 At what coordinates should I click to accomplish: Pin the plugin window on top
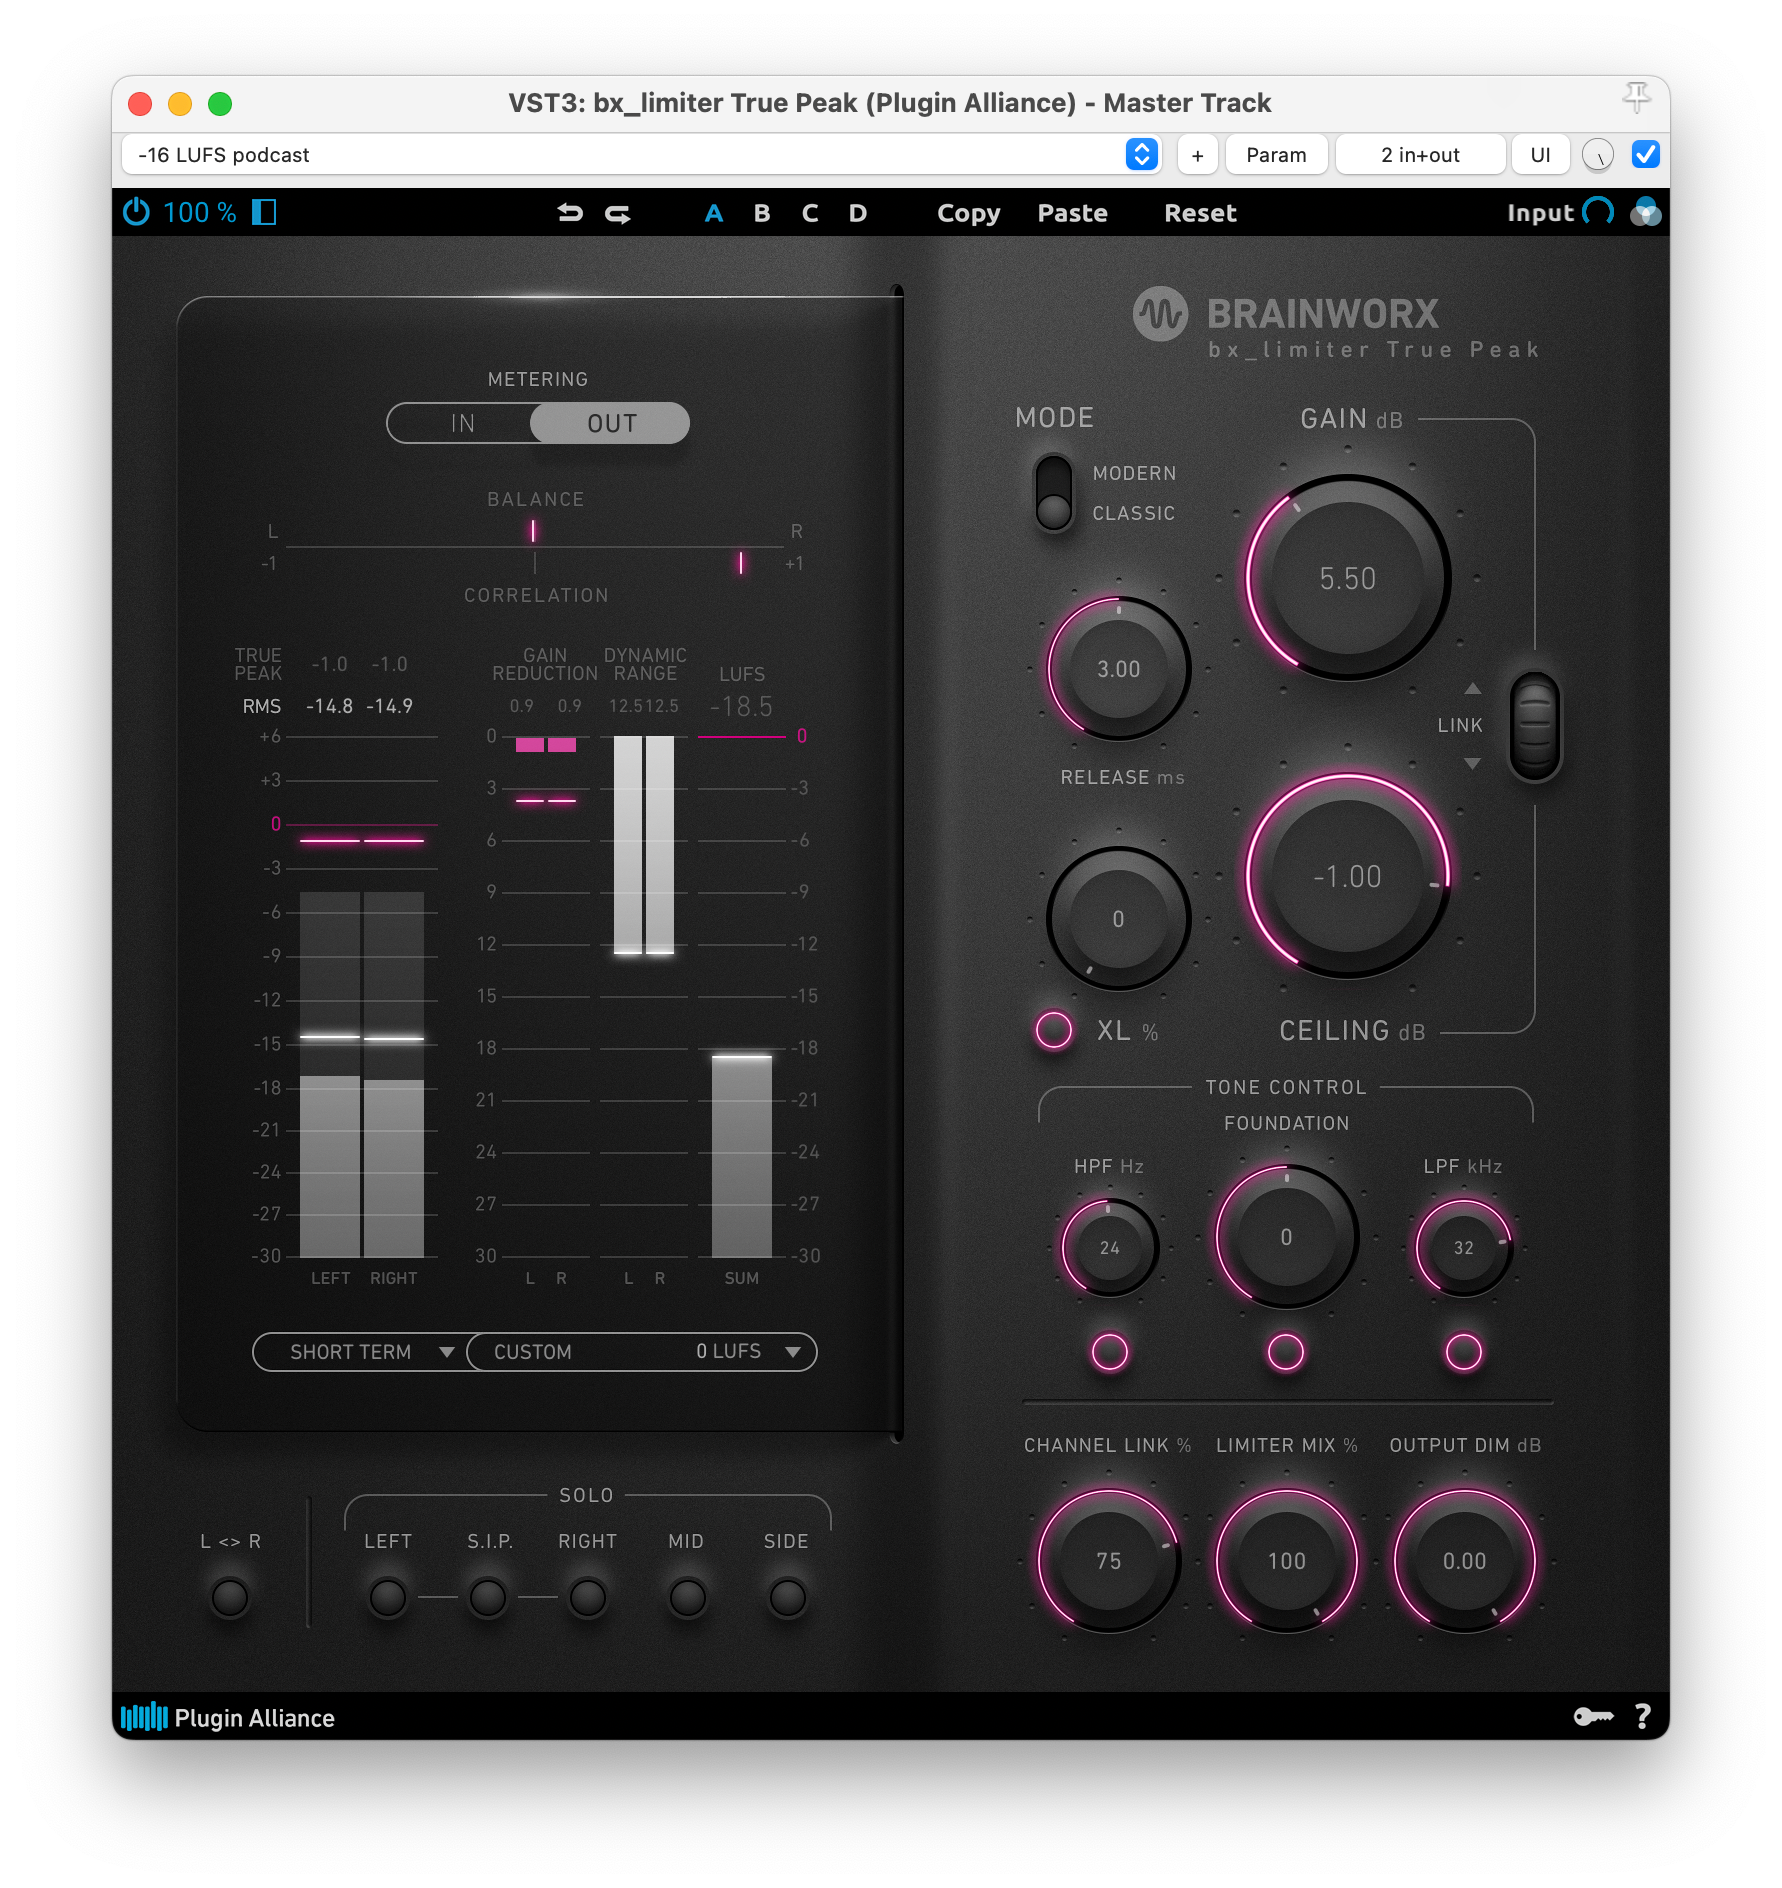(x=1636, y=98)
